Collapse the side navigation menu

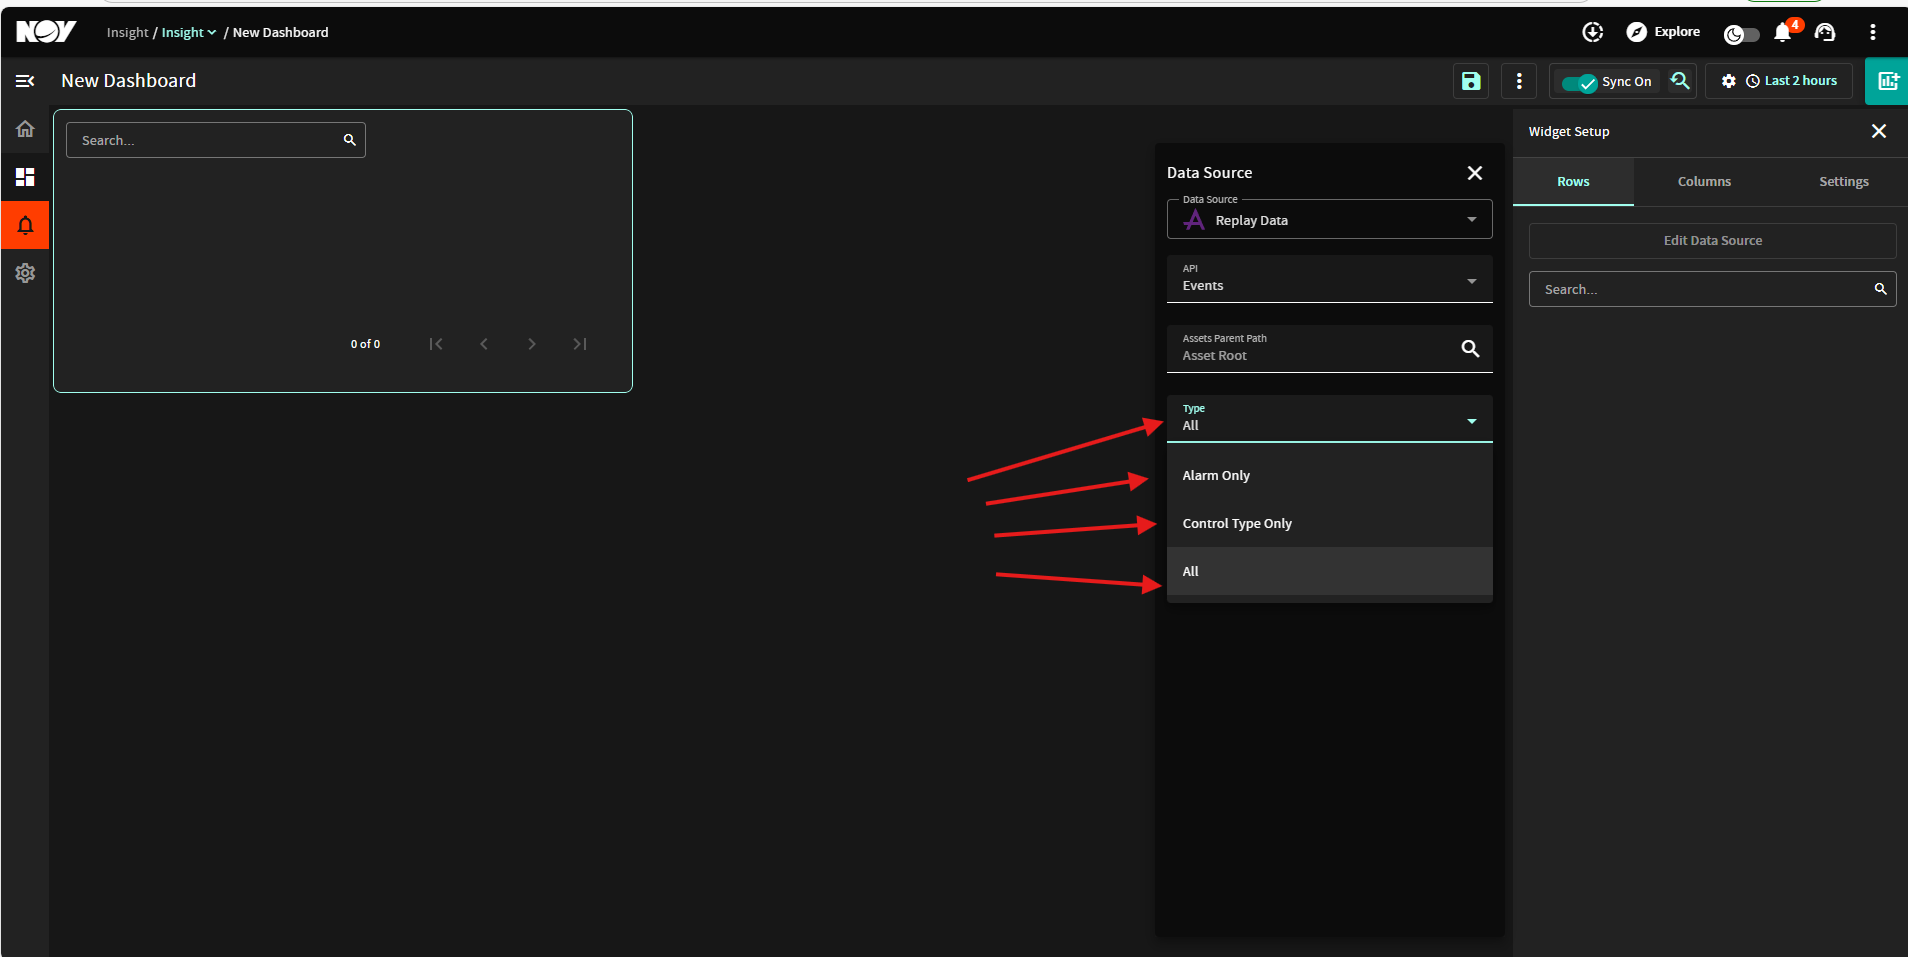(25, 81)
